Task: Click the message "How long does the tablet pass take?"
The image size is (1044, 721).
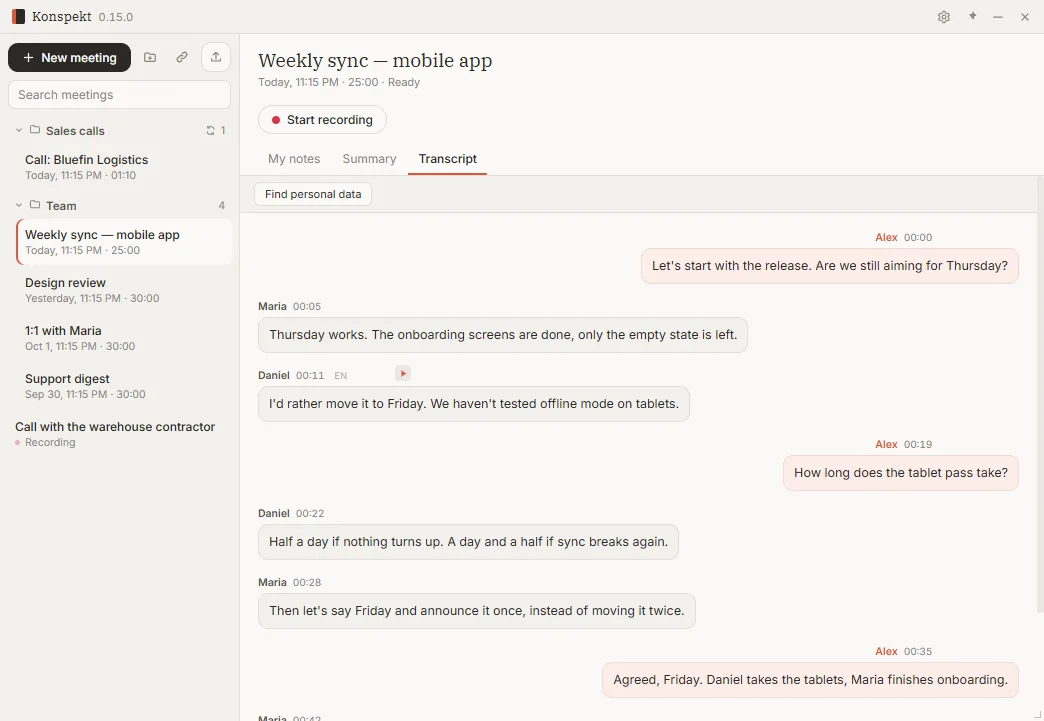Action: pyautogui.click(x=901, y=473)
